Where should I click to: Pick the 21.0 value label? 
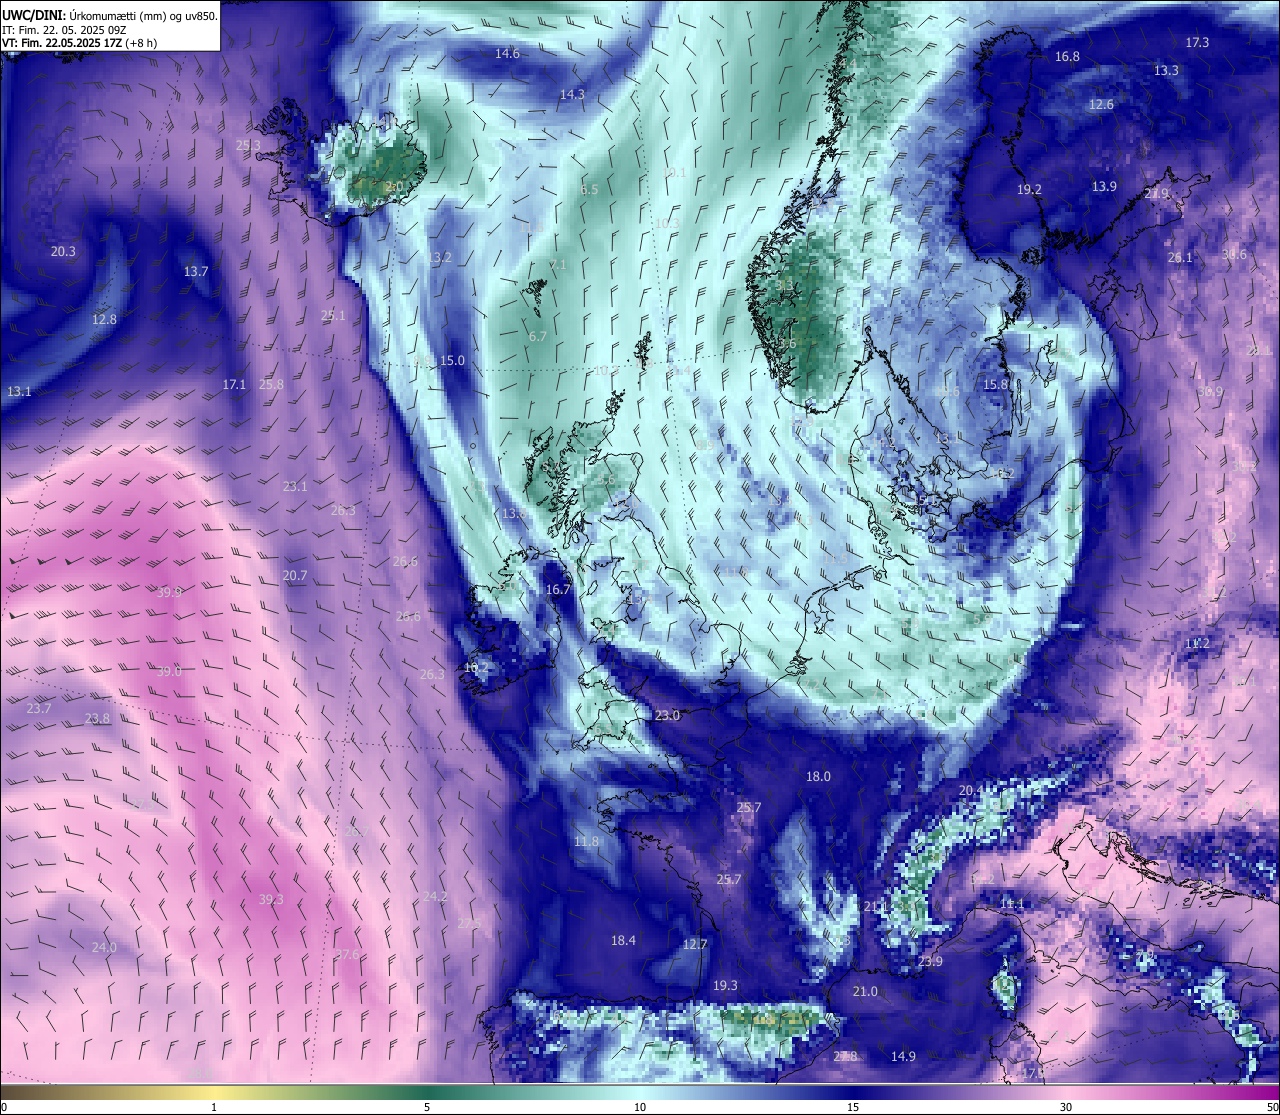coord(865,991)
